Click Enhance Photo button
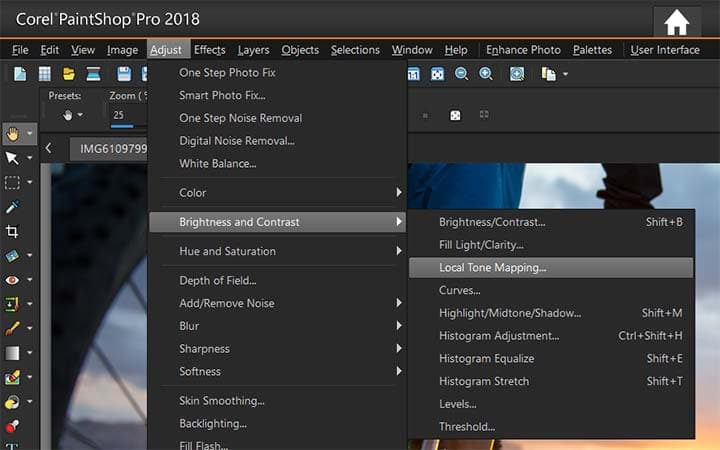This screenshot has width=720, height=450. (523, 50)
